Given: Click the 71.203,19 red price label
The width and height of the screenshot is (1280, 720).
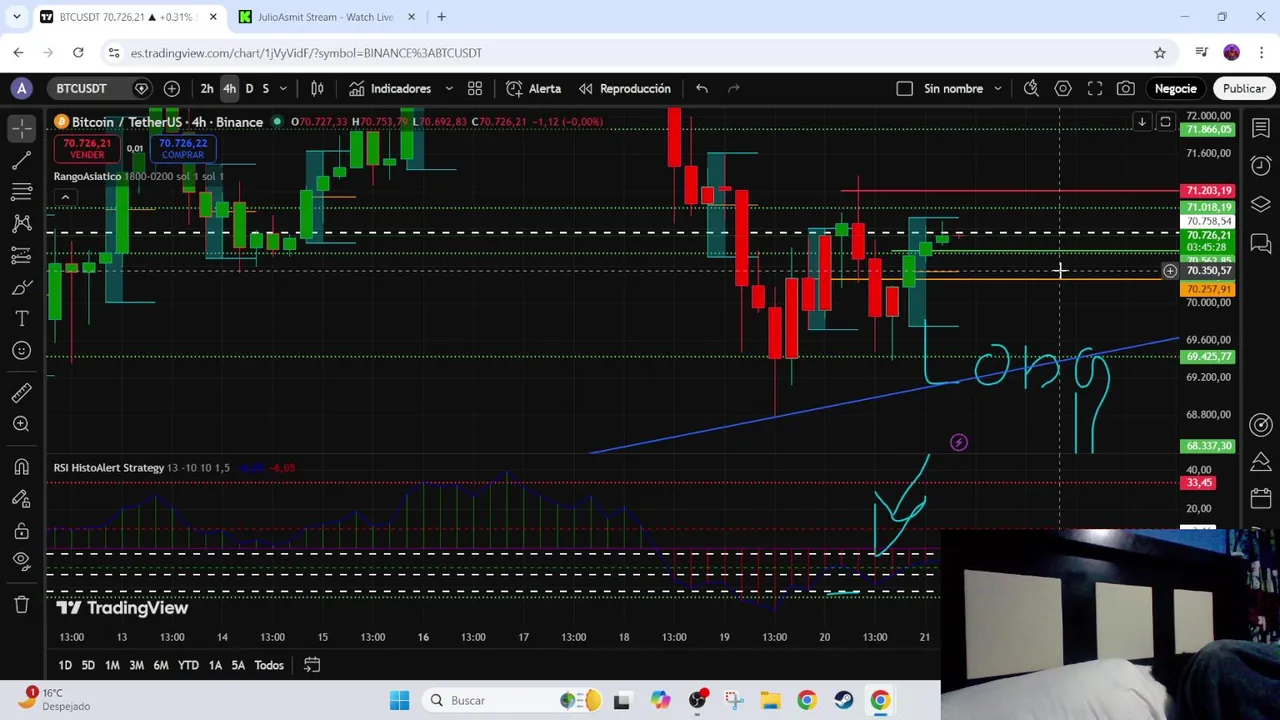Looking at the screenshot, I should [x=1208, y=191].
